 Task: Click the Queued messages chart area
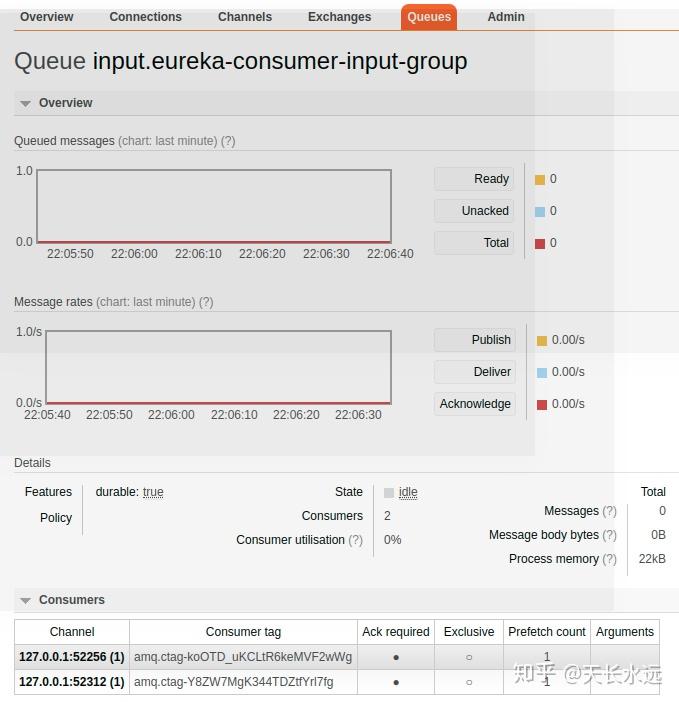[x=214, y=206]
